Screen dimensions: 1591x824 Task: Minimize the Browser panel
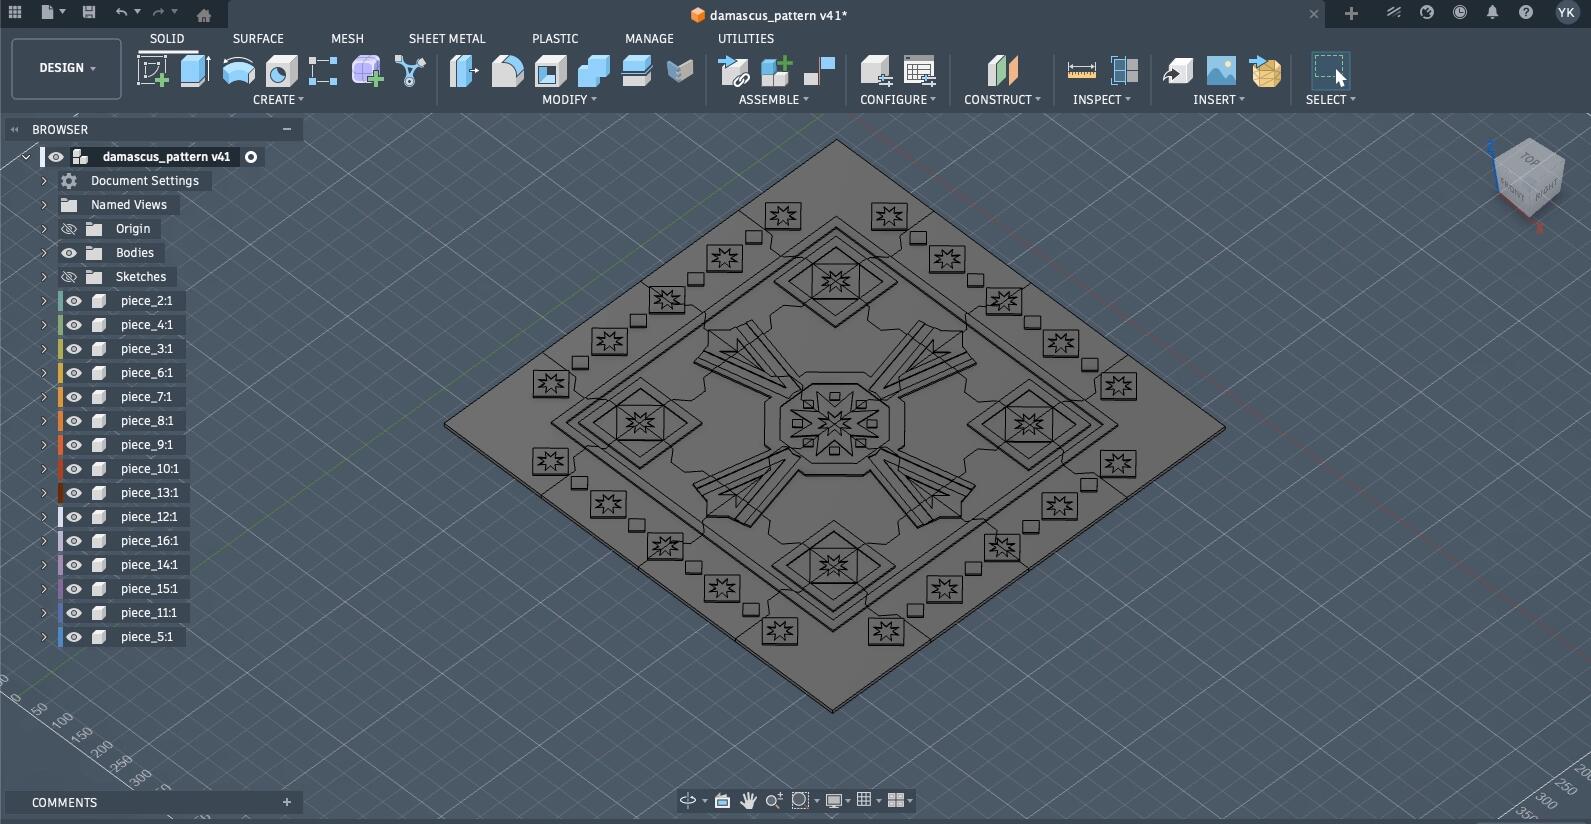pos(287,129)
